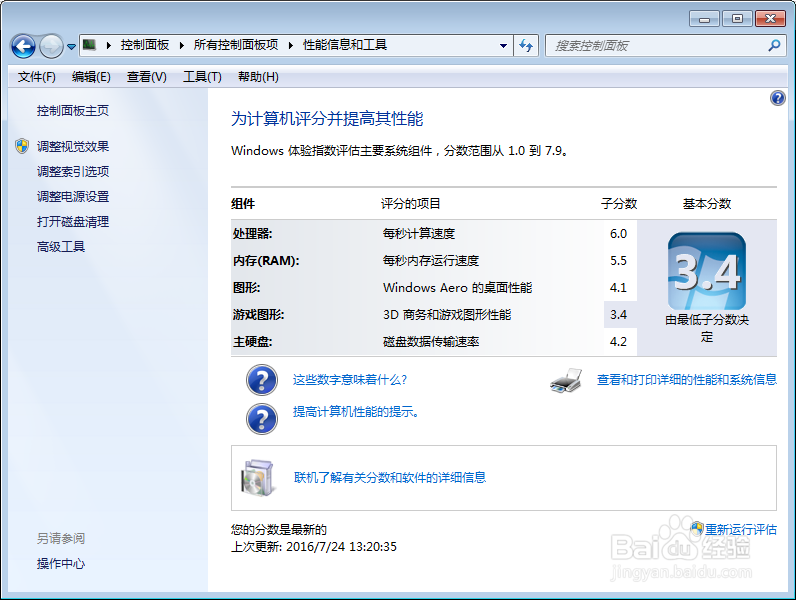Click the 基本分数 column header
796x600 pixels.
coord(707,204)
